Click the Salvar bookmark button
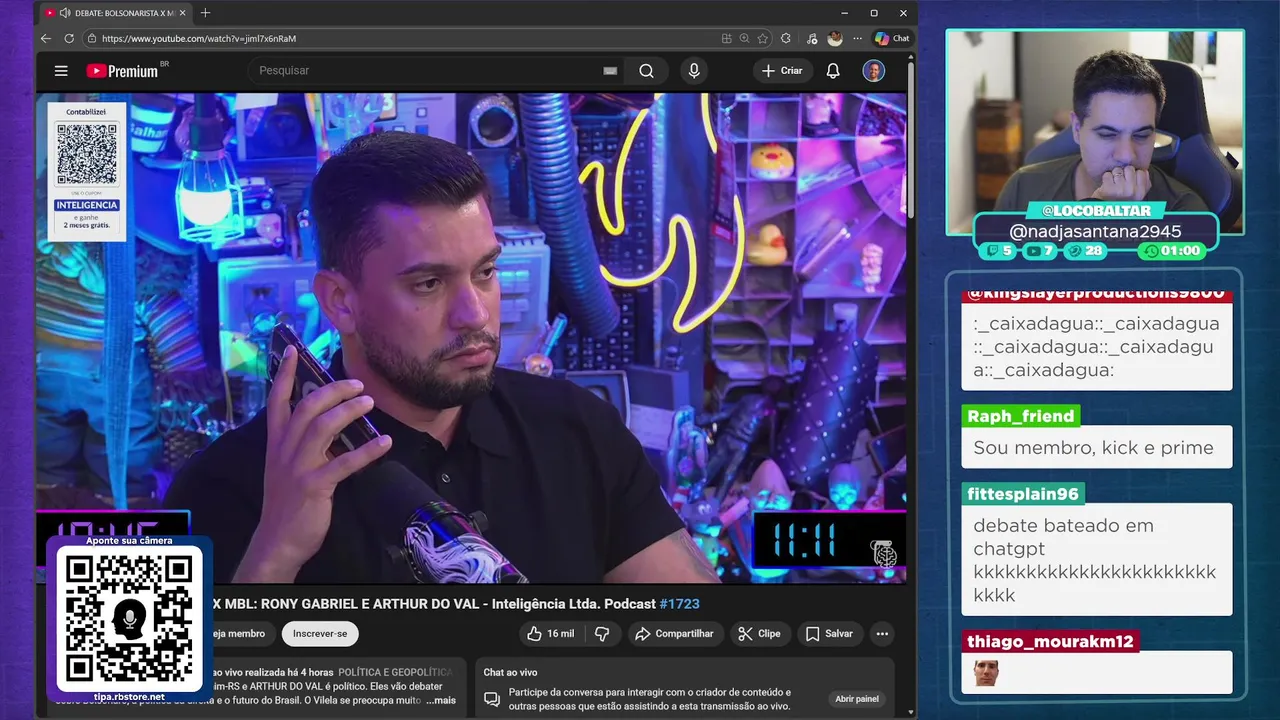The width and height of the screenshot is (1280, 720). tap(829, 634)
